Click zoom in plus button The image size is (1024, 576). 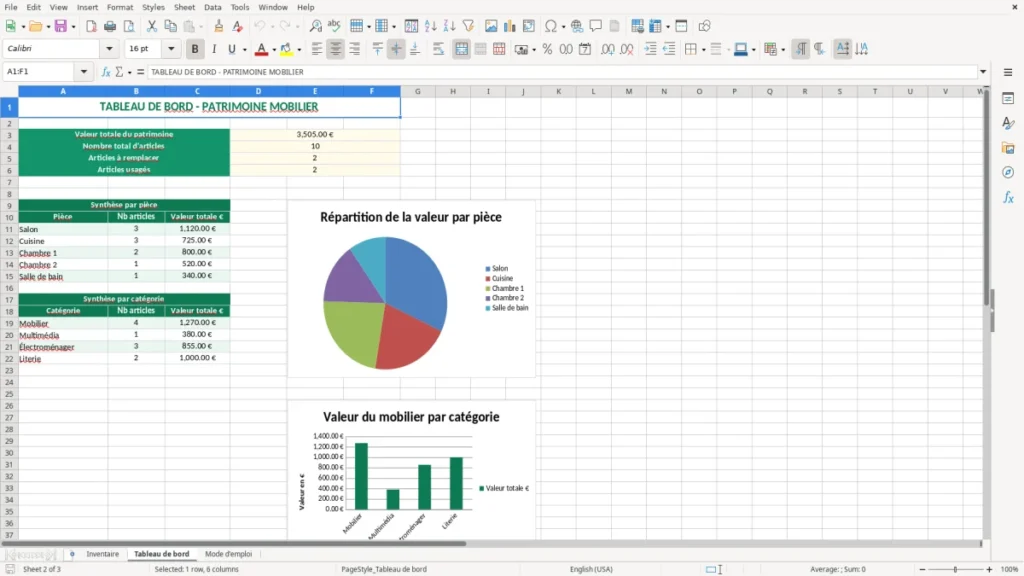pos(989,569)
